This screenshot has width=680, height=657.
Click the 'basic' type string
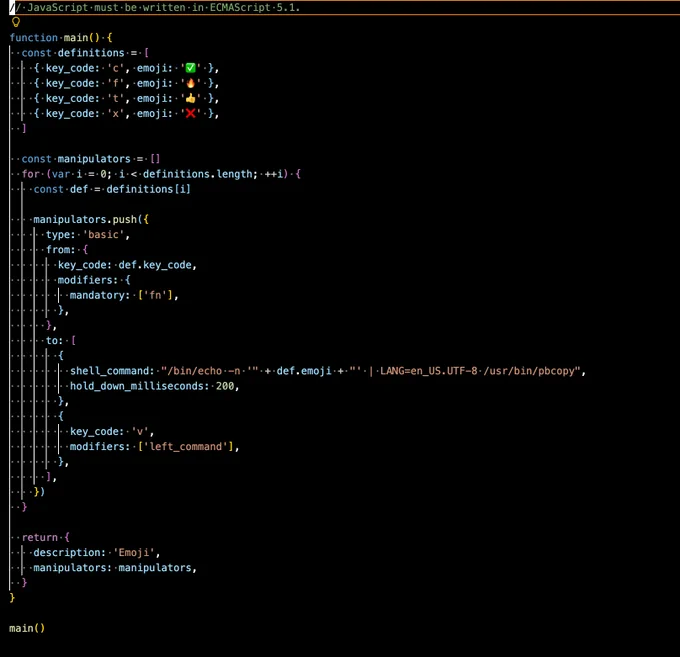pos(103,235)
